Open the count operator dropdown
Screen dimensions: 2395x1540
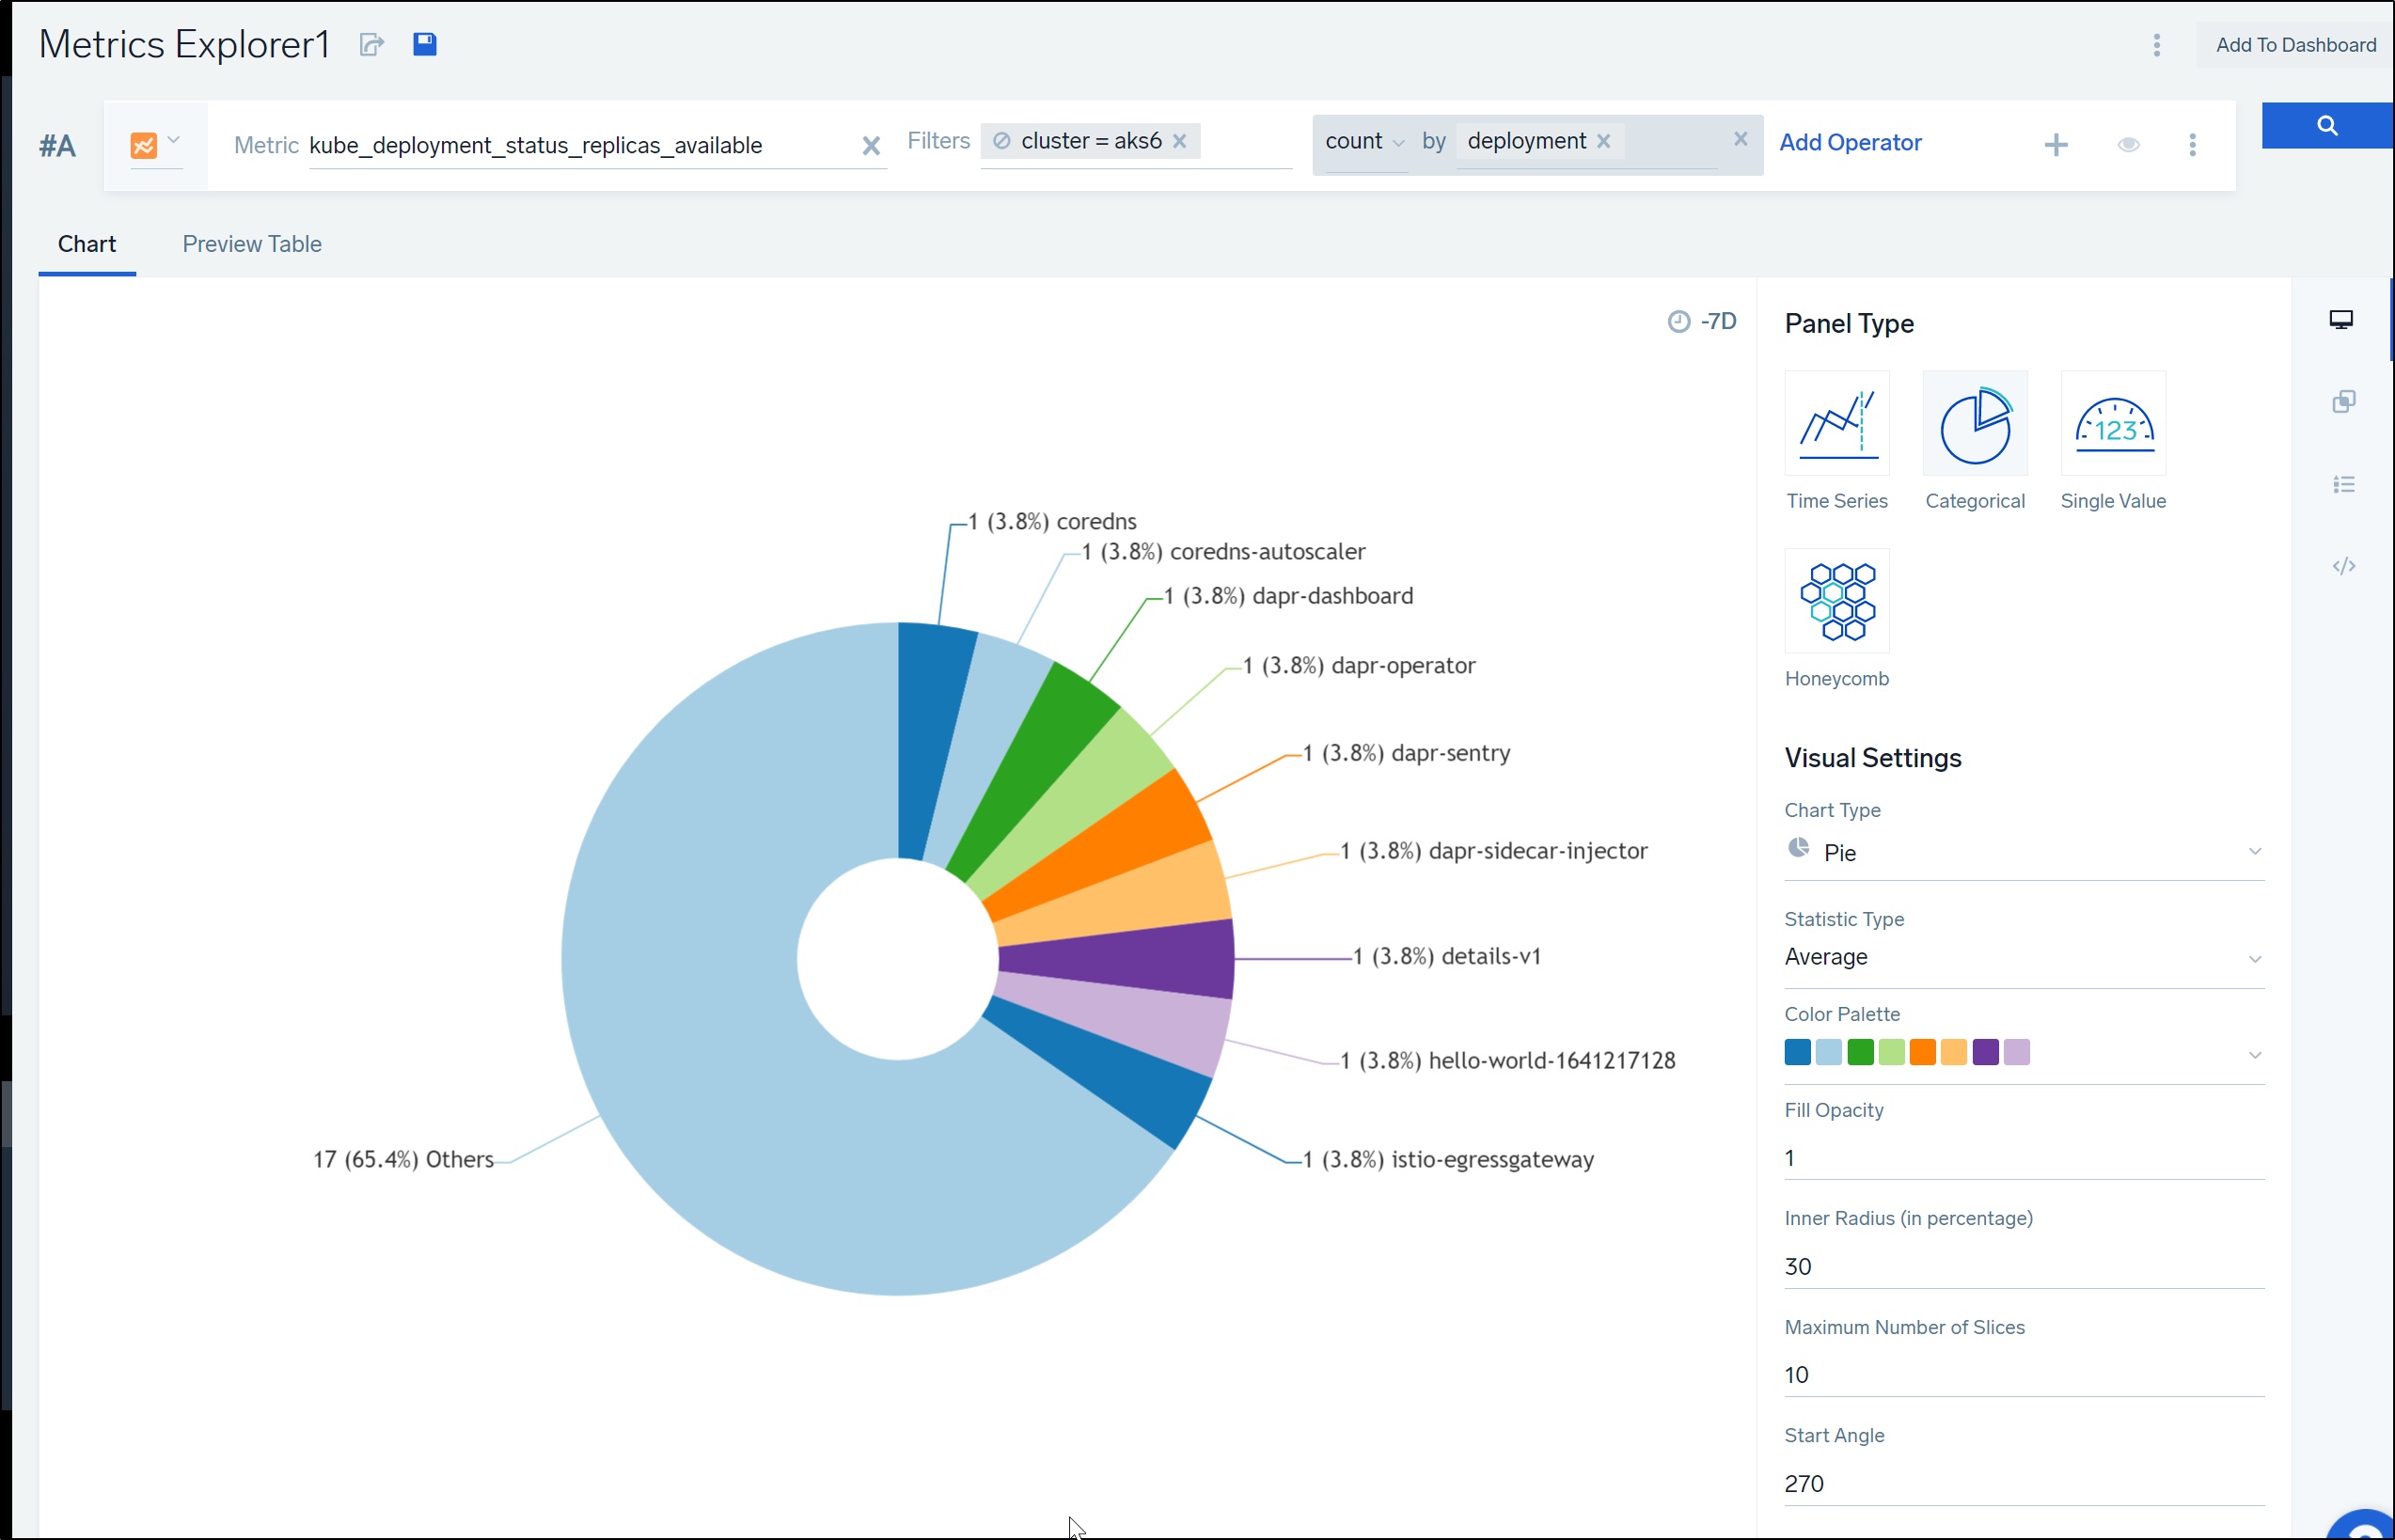[1365, 142]
